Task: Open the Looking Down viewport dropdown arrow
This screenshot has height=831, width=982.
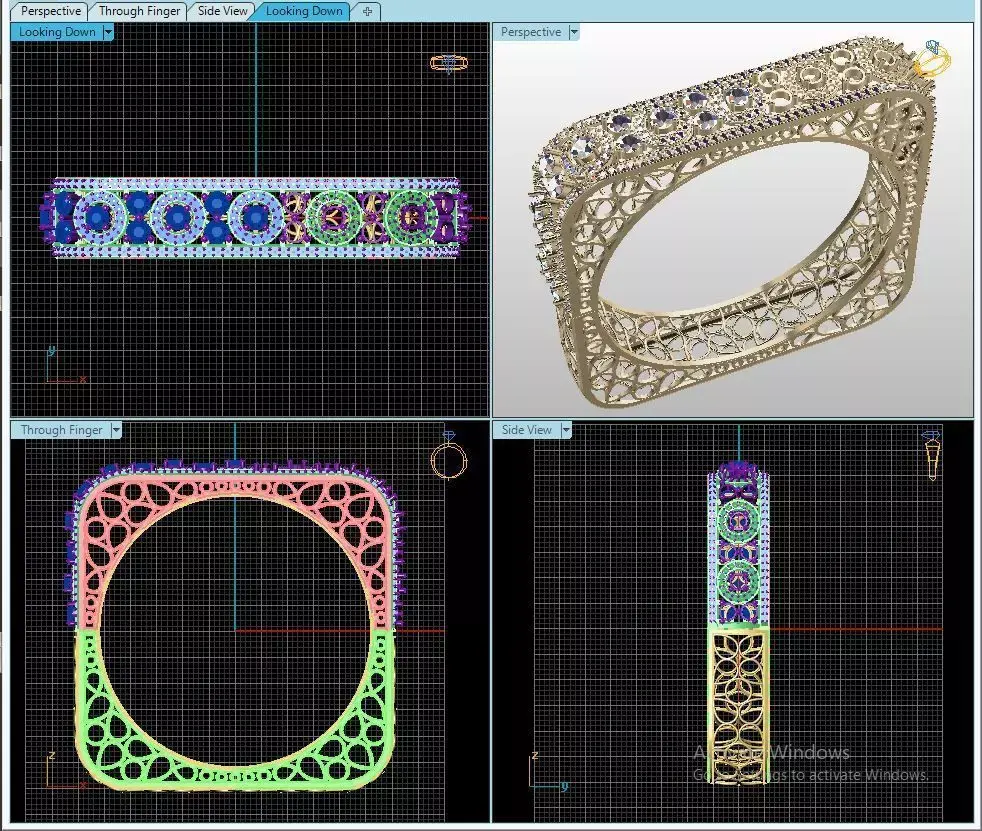Action: [x=108, y=32]
